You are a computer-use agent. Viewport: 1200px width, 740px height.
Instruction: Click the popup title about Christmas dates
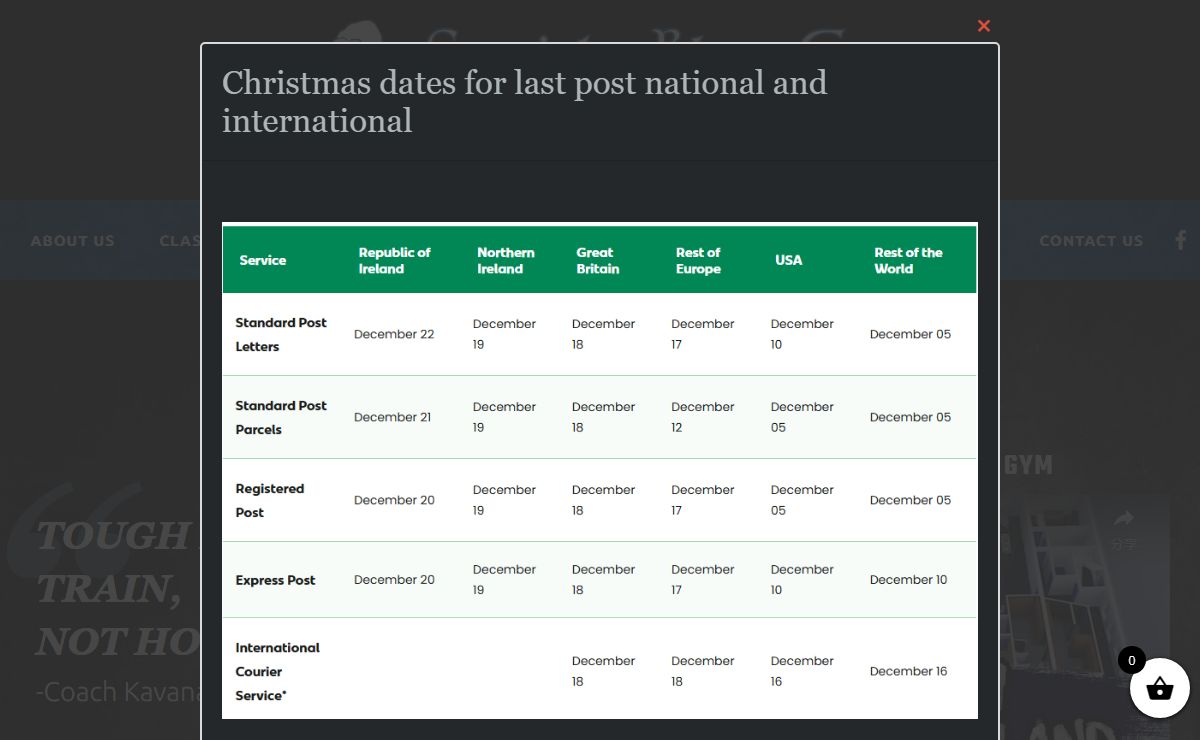(524, 101)
